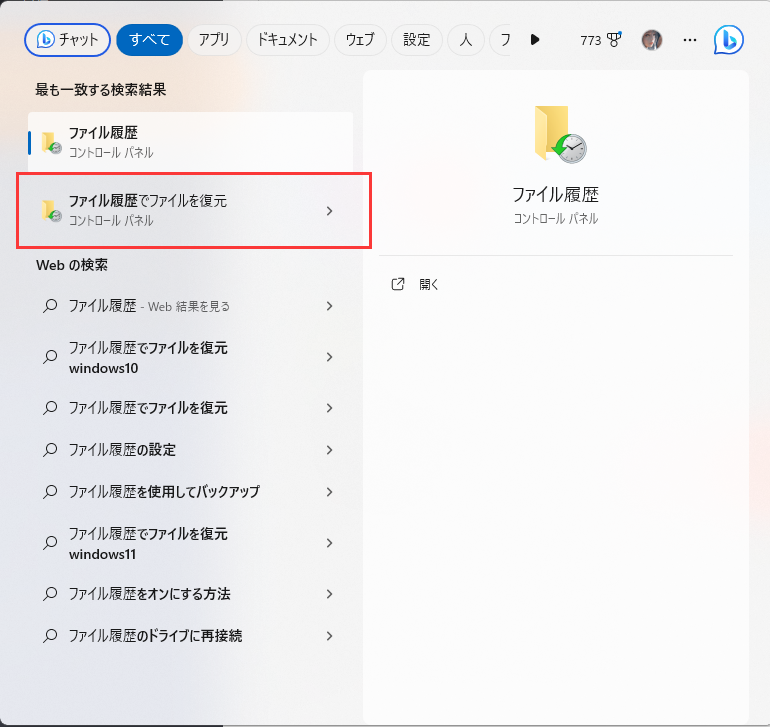
Task: Expand chevron for ファイル履歴でファイルを復元 windows11
Action: pos(329,543)
